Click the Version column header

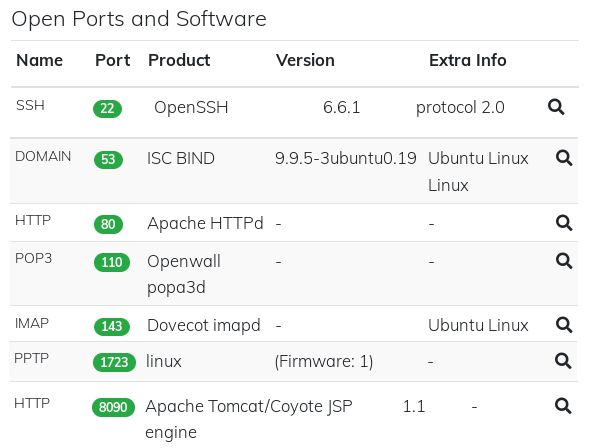coord(305,60)
